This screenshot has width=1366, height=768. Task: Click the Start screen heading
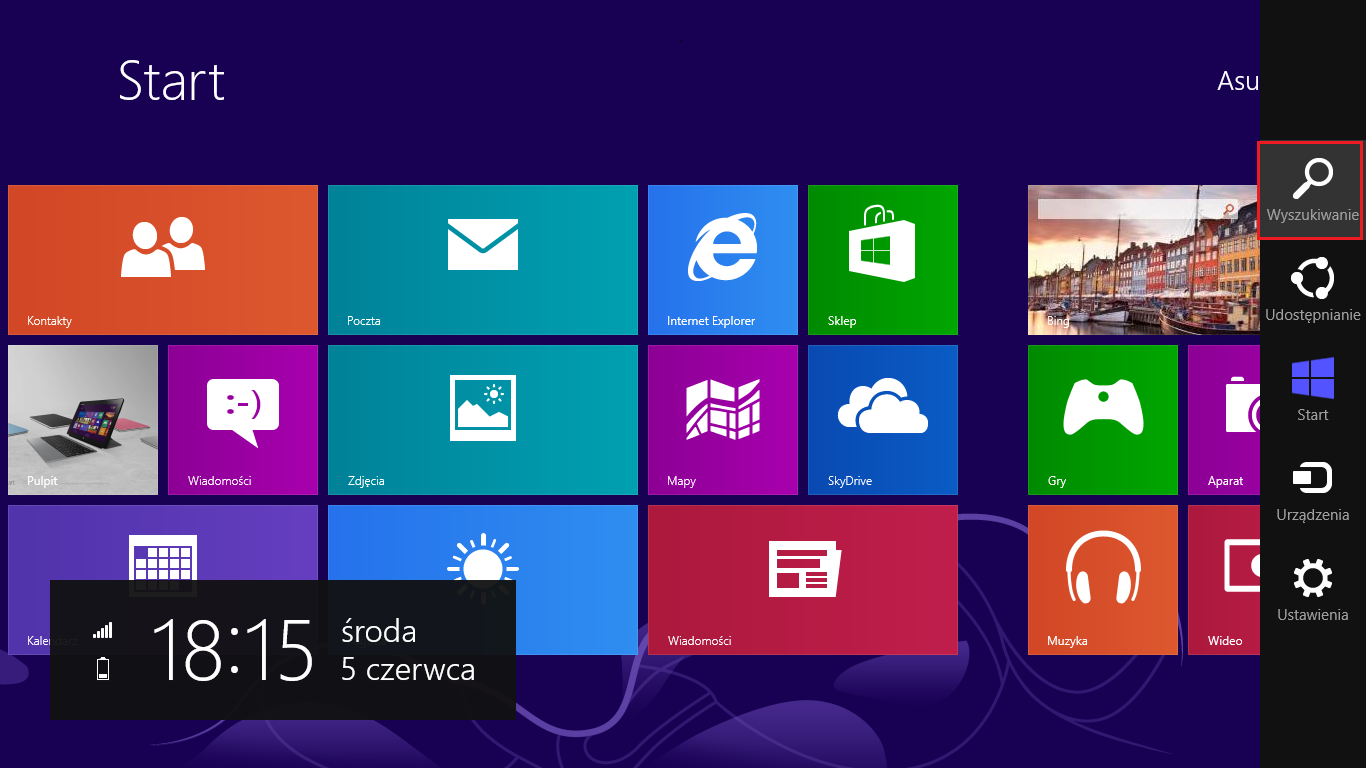(x=171, y=80)
